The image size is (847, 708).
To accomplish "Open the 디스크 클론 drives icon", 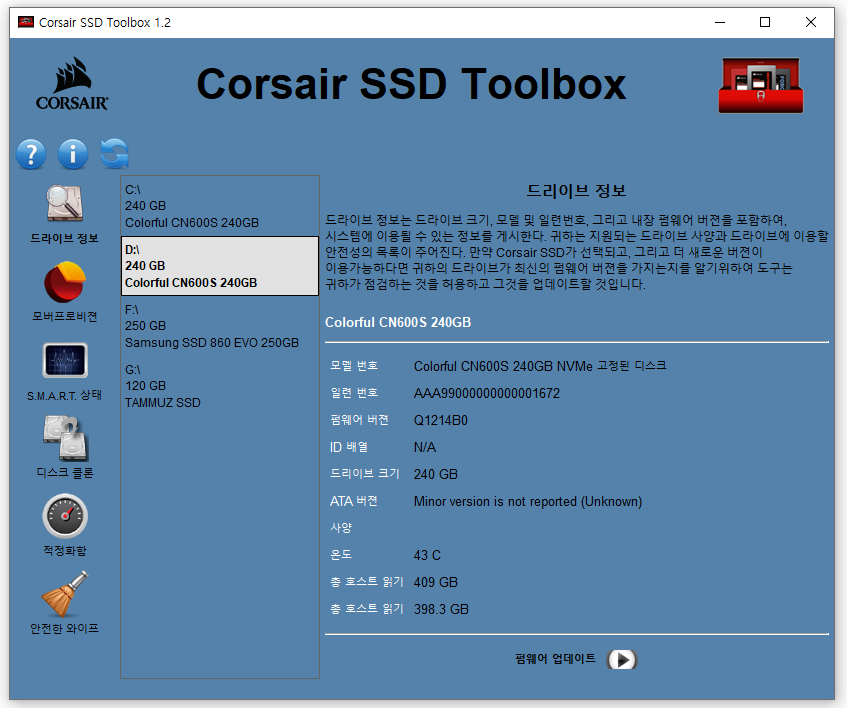I will coord(65,437).
